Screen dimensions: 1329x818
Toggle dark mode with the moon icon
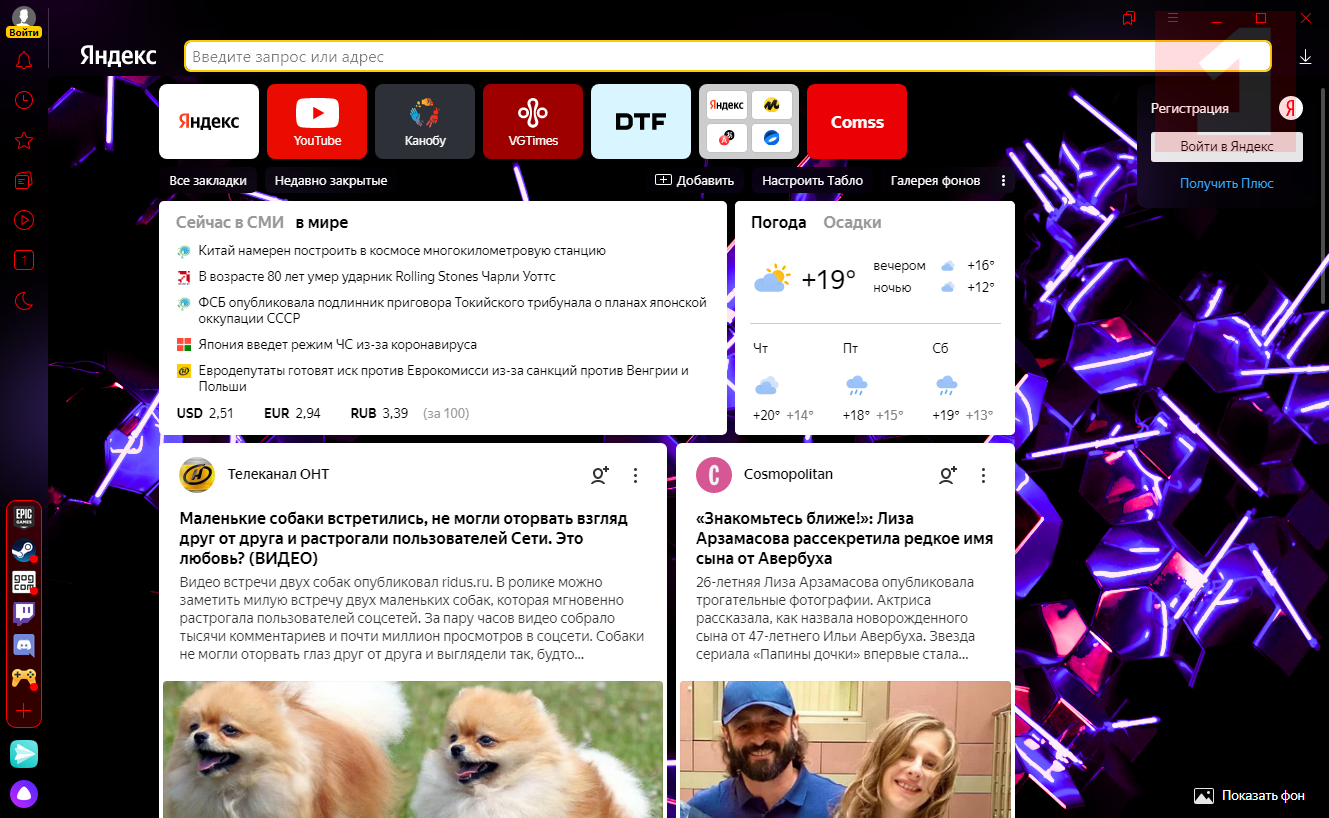(x=24, y=300)
